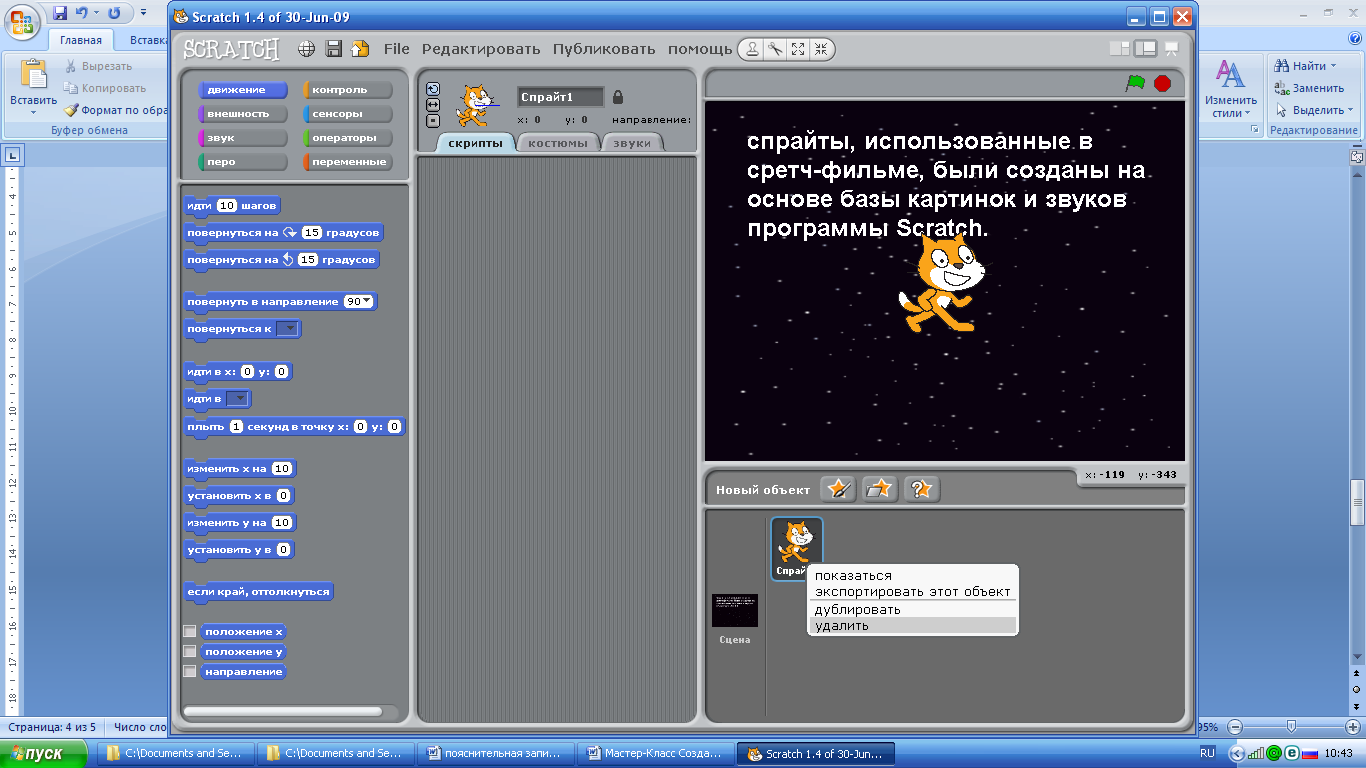Click the green flag to start scripts
This screenshot has height=768, width=1366.
point(1135,84)
